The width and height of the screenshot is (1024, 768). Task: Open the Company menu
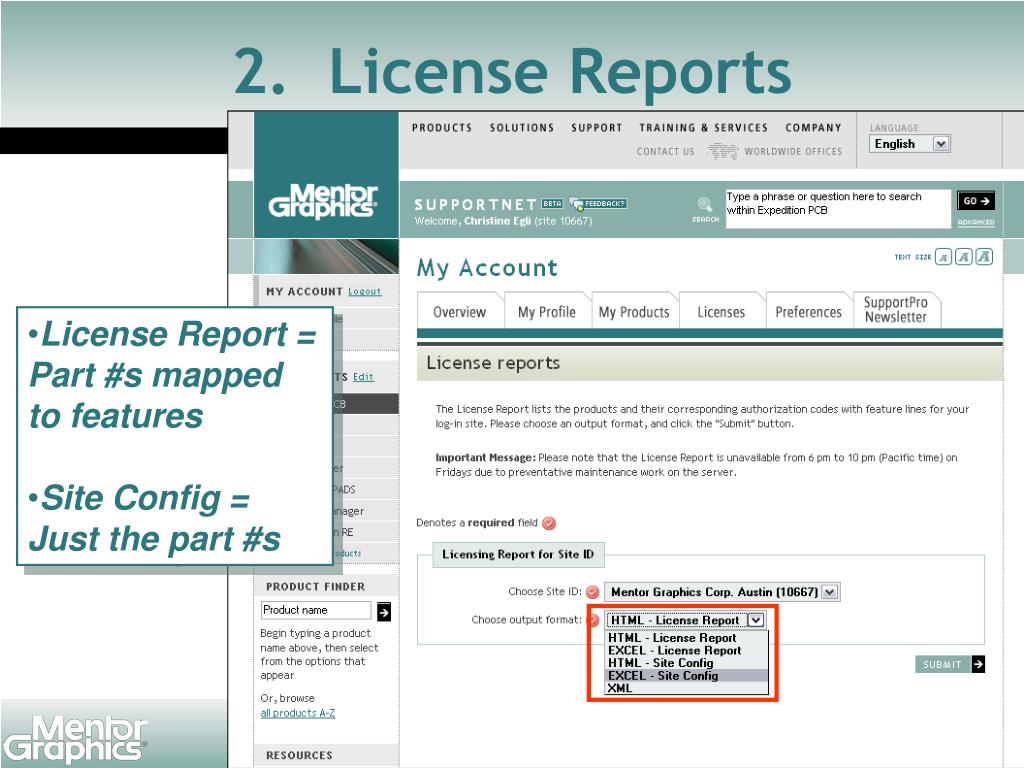click(813, 128)
